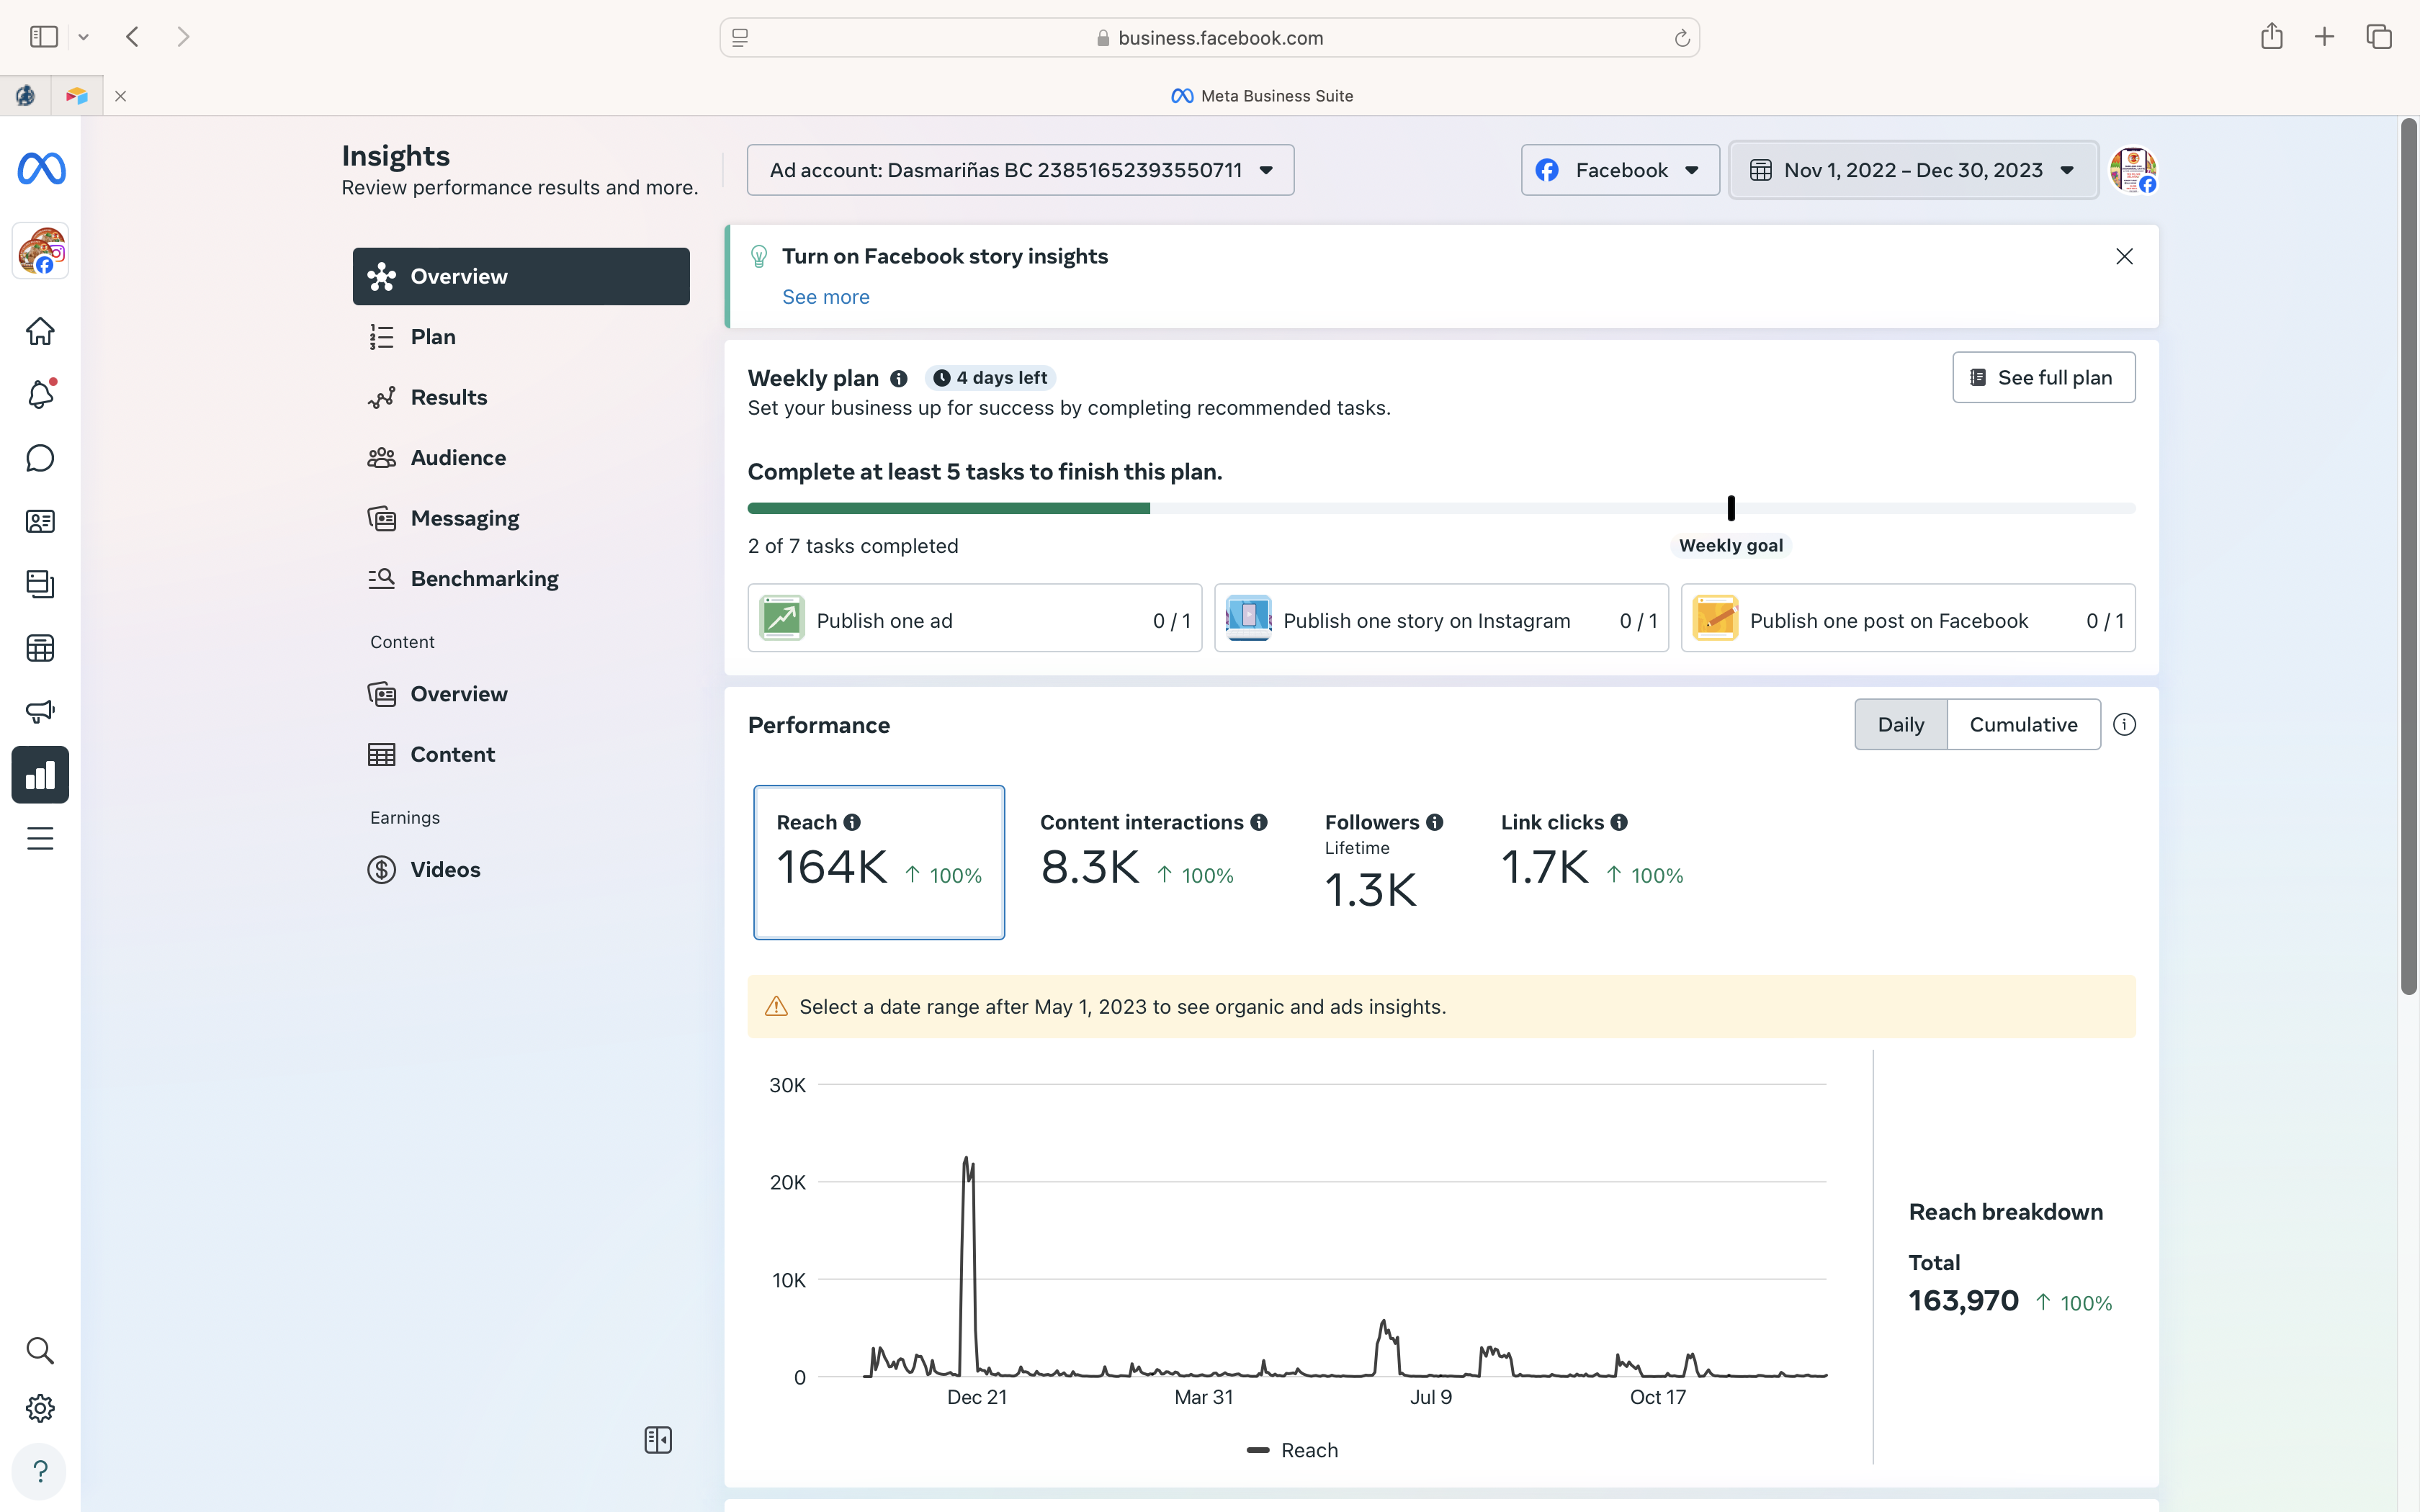Open the Search magnifier icon in rail
The image size is (2420, 1512).
[x=40, y=1350]
